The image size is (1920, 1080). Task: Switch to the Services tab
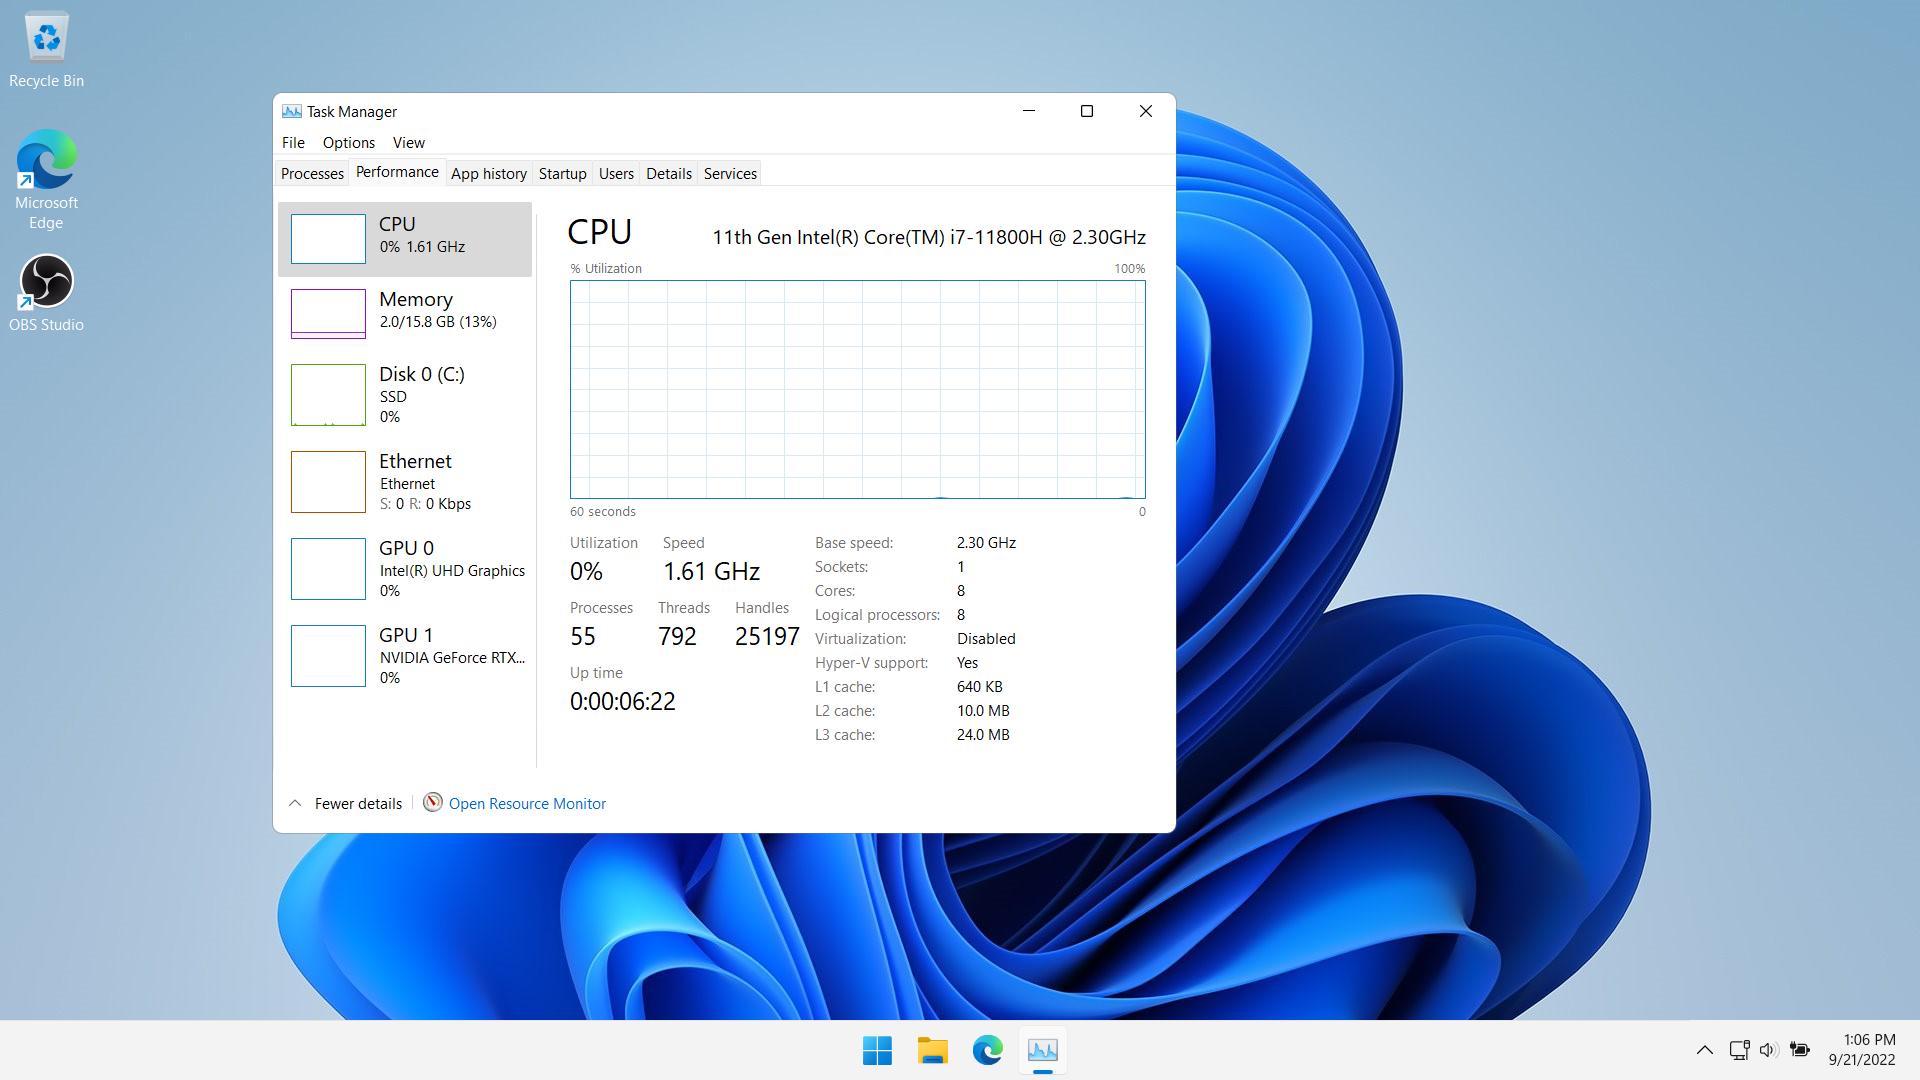coord(730,174)
